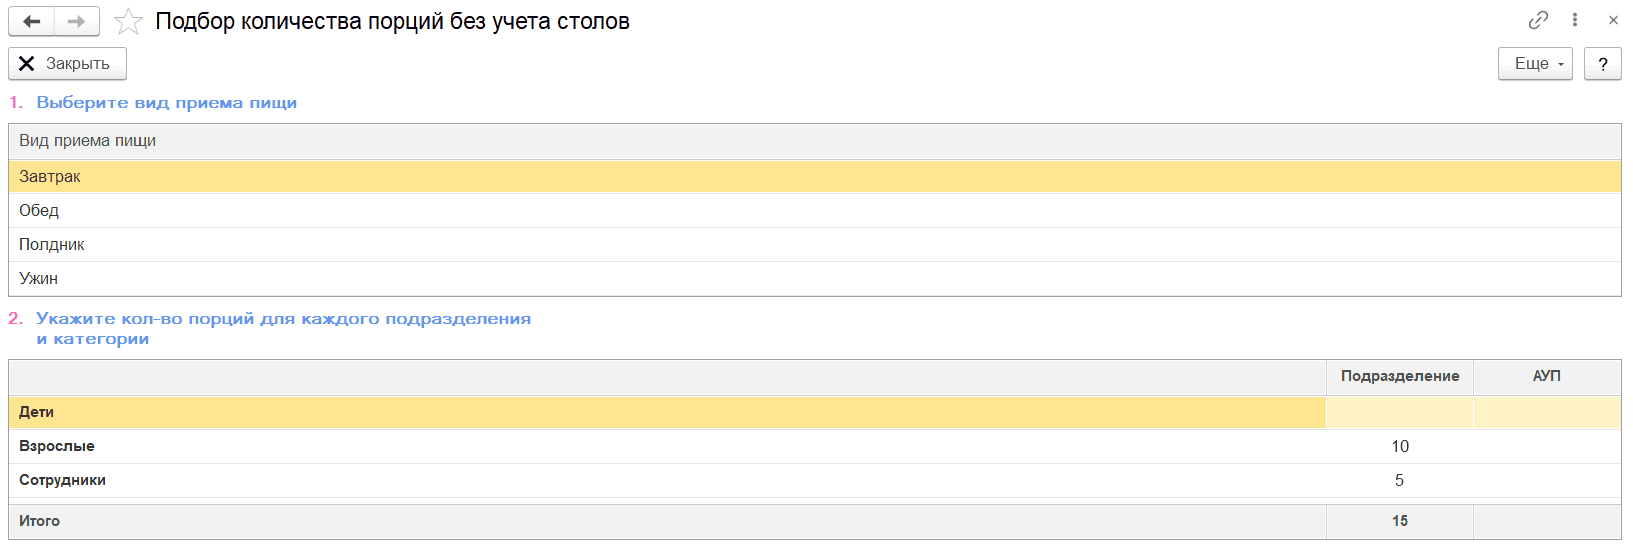This screenshot has height=549, width=1633.
Task: Select the "Взрослые" category row
Action: pos(57,446)
